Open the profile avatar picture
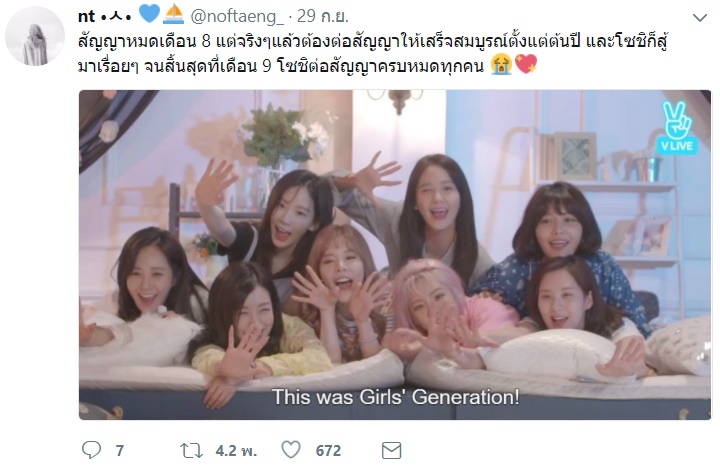Viewport: 720px width, 470px height. (x=35, y=36)
